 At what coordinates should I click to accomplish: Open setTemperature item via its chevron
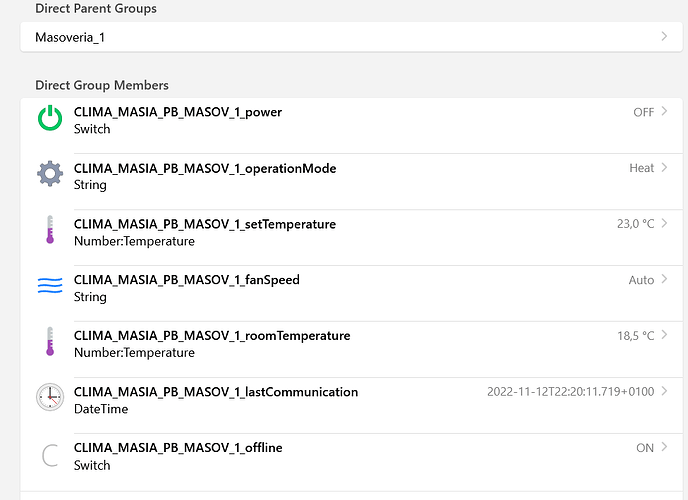tap(664, 223)
